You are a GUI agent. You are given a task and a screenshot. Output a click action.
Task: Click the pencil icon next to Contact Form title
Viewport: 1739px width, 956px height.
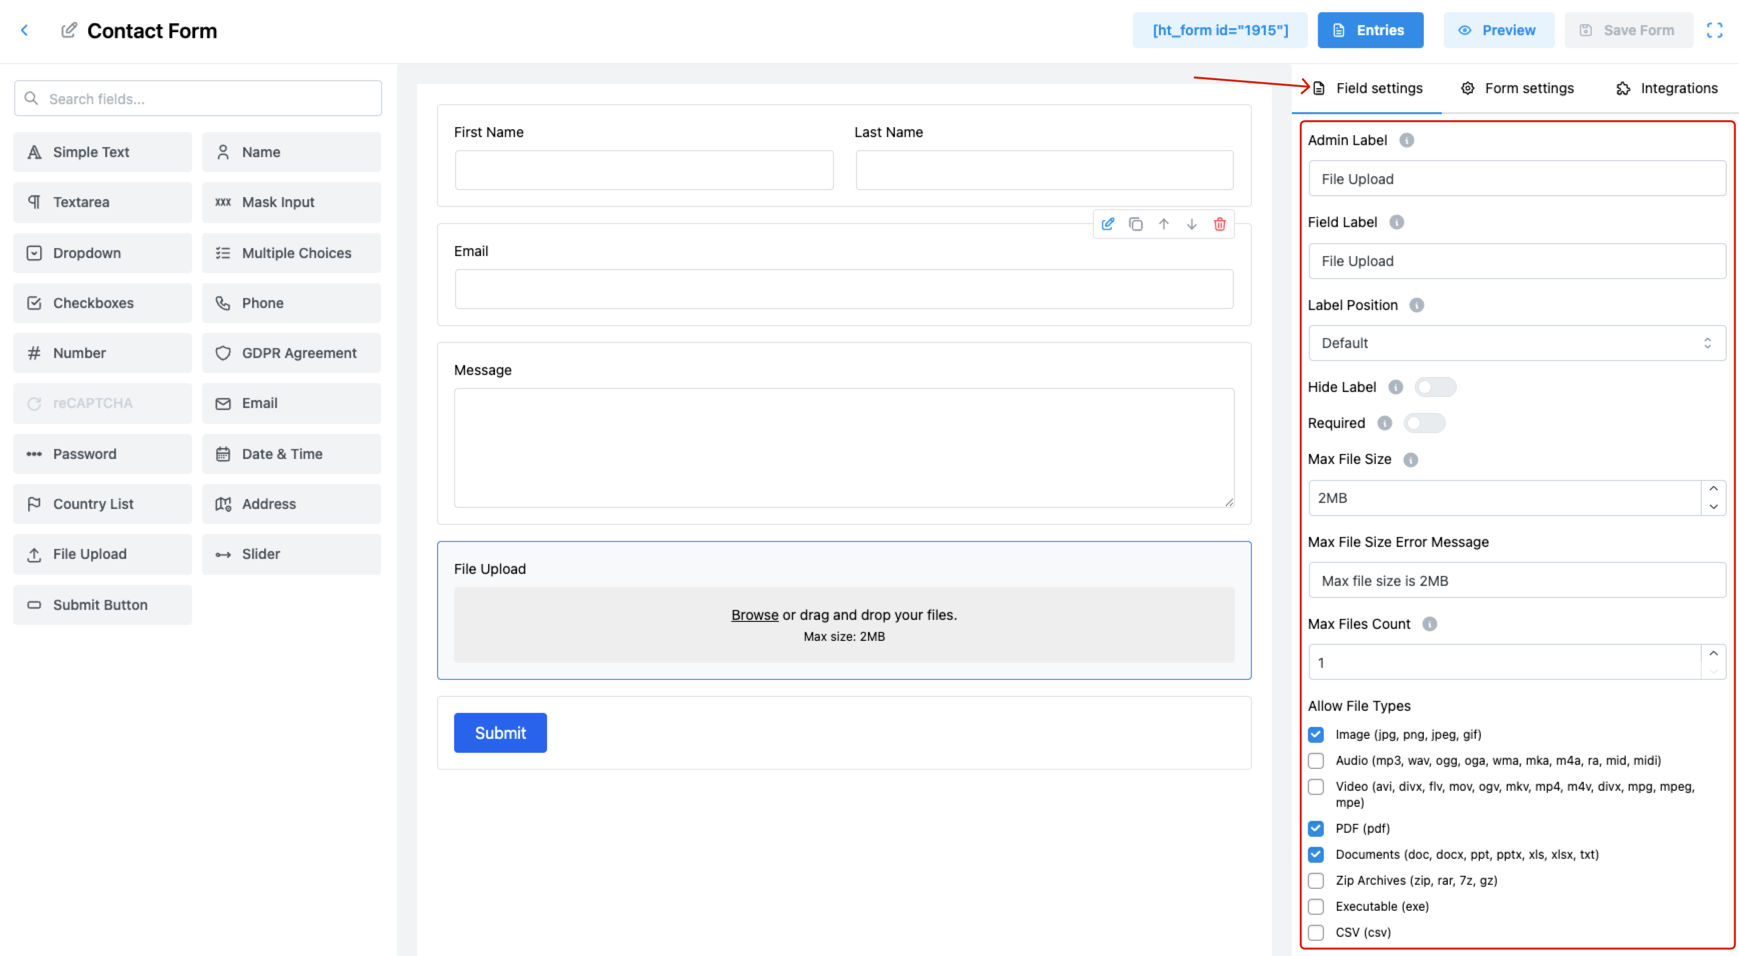pos(68,30)
